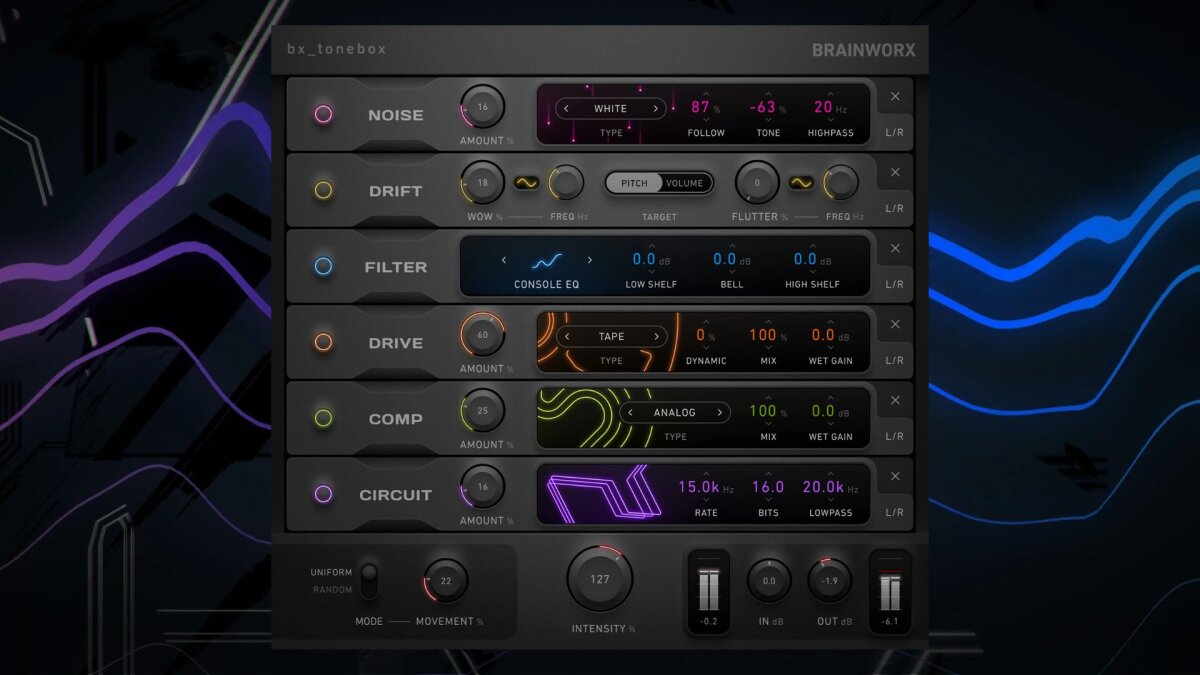
Task: Toggle the COMP module power button
Action: 323,418
